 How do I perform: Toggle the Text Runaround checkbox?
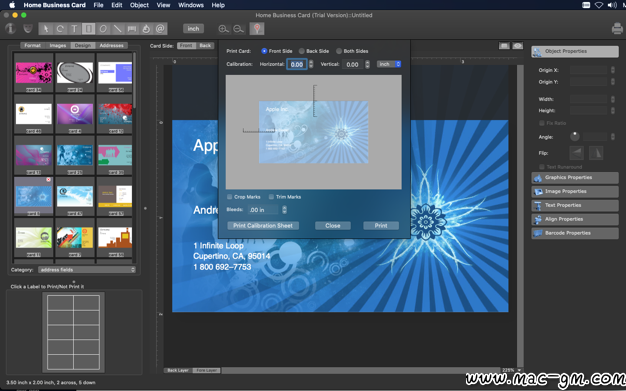coord(542,167)
